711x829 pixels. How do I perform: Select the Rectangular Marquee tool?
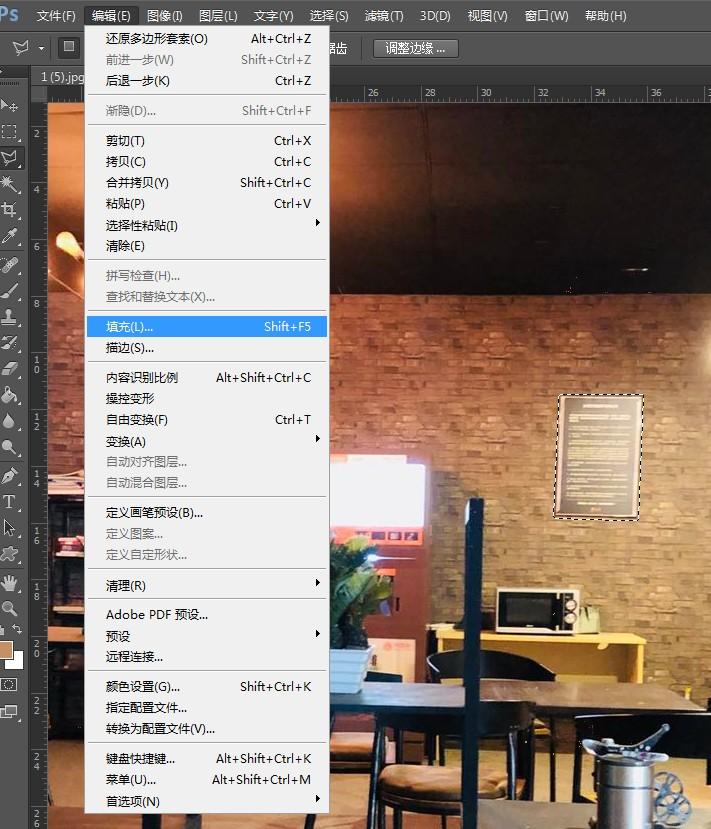tap(10, 132)
